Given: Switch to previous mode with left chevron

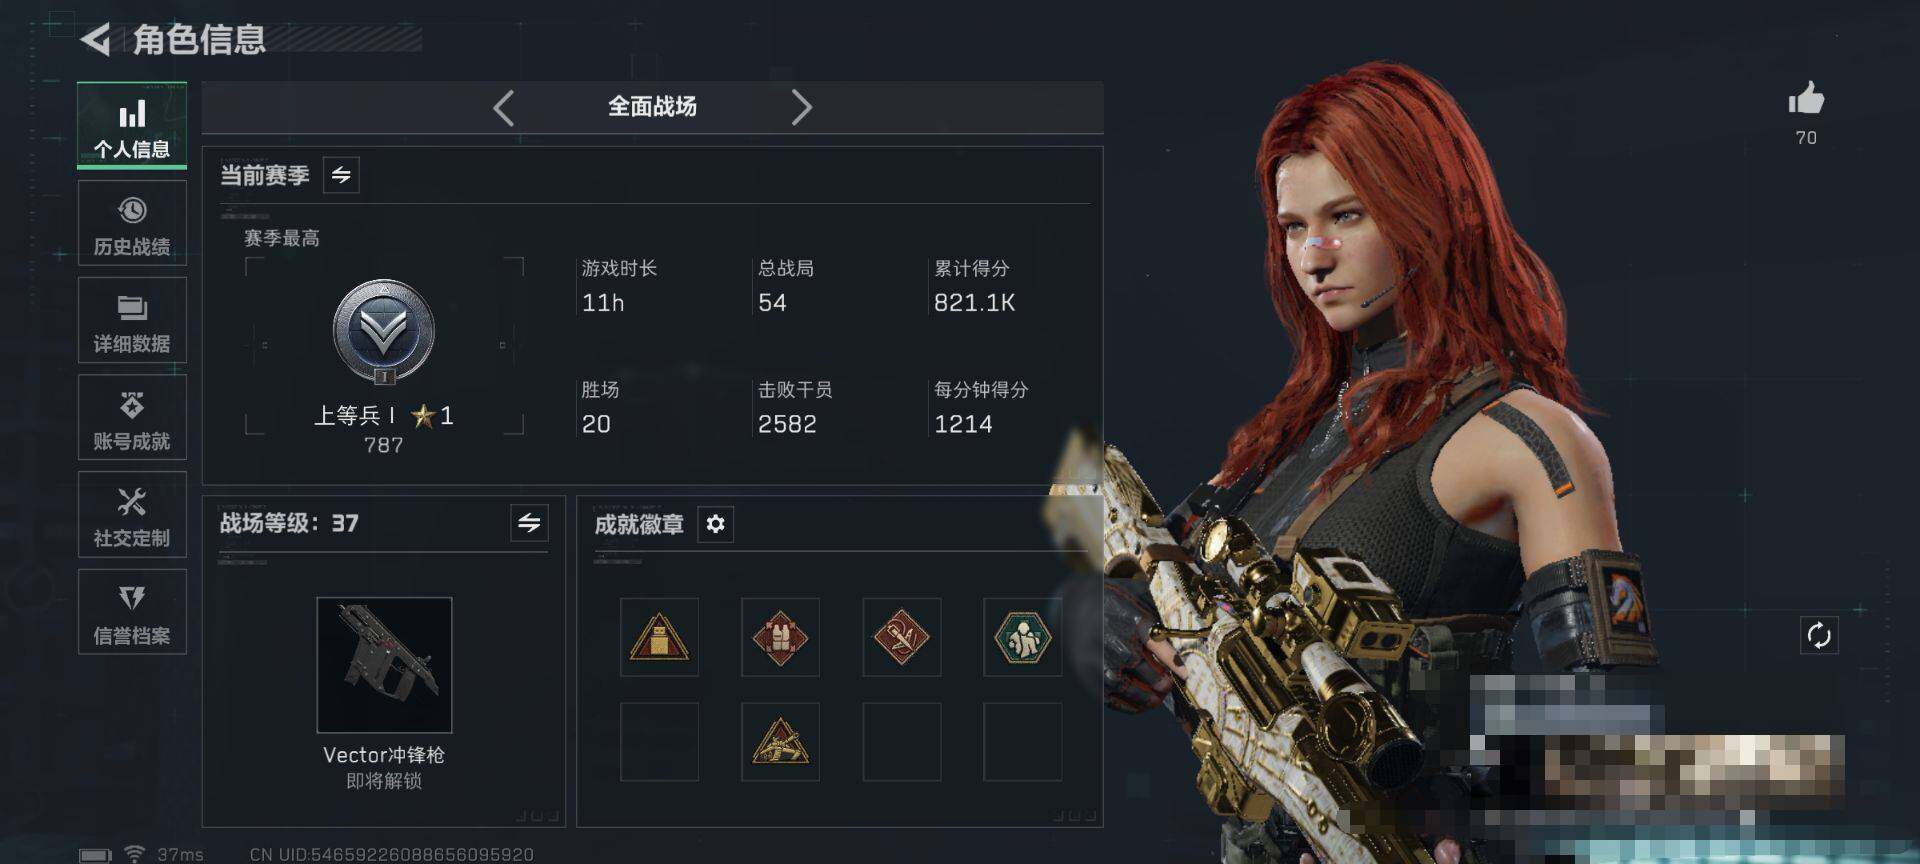Looking at the screenshot, I should pos(504,107).
